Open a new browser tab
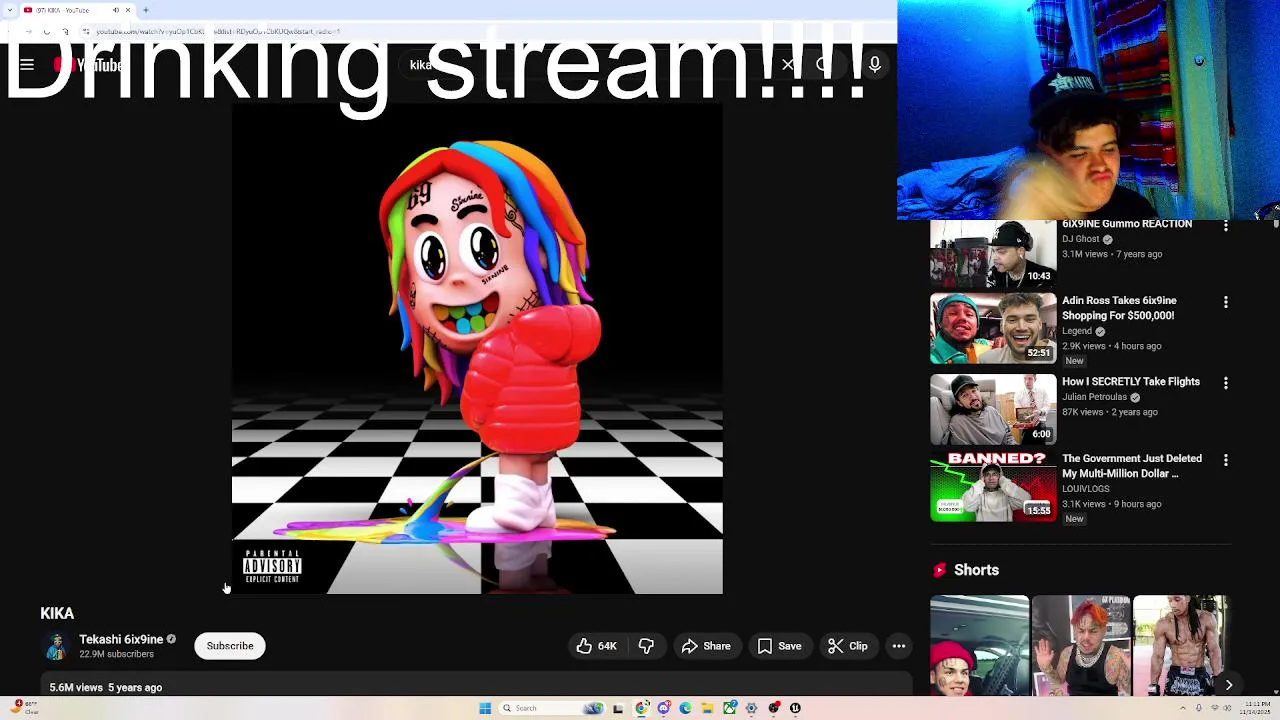The height and width of the screenshot is (720, 1280). coord(145,10)
